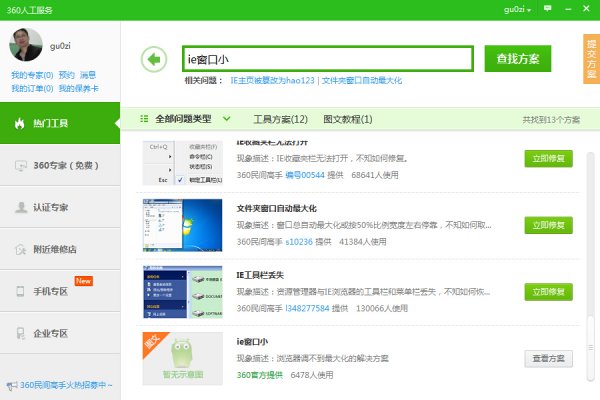Image resolution: width=600 pixels, height=400 pixels.
Task: Open 360专家(免费) monitor icon
Action: tap(19, 165)
